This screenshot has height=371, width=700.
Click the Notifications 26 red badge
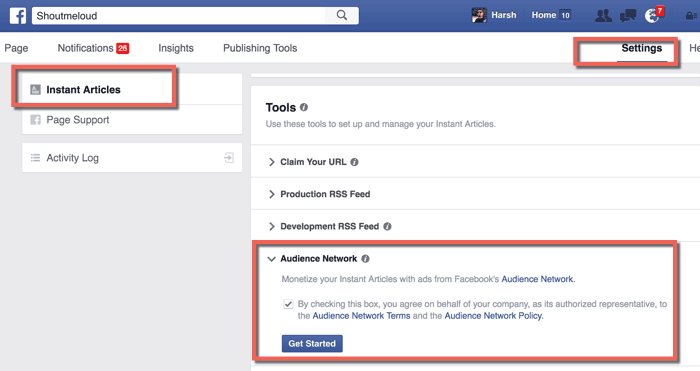click(x=123, y=48)
